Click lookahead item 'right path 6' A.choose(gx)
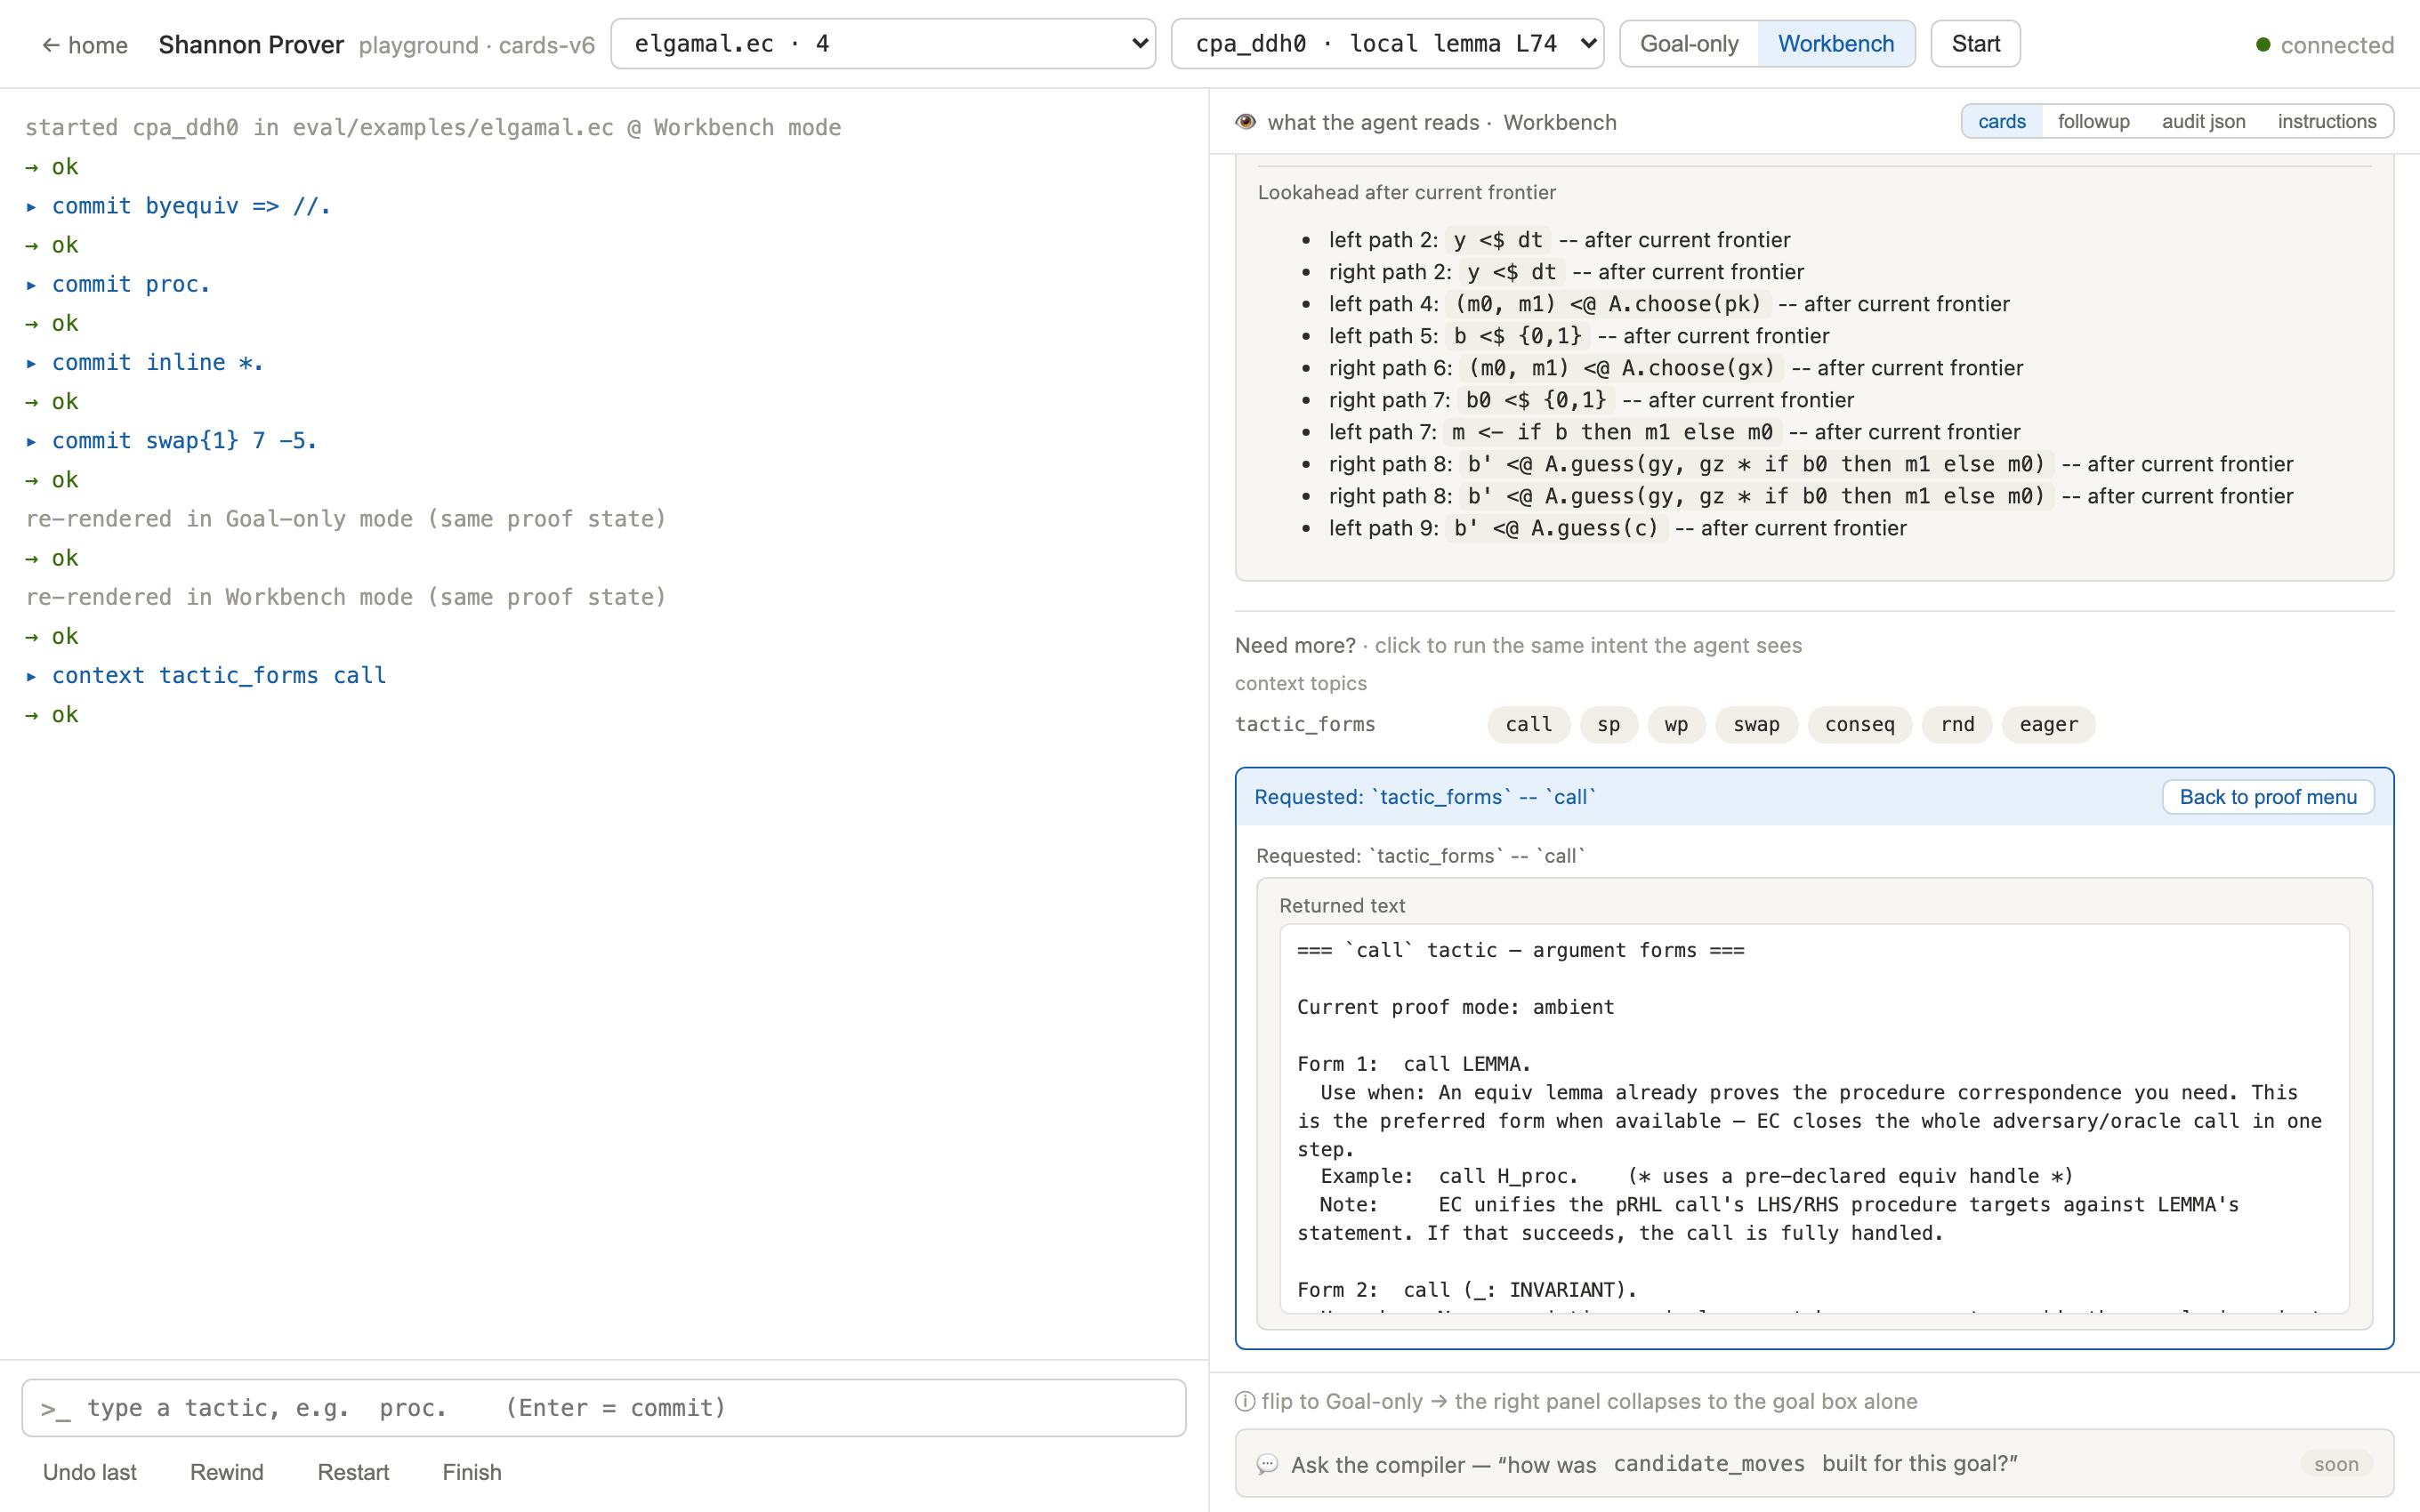 (1675, 368)
